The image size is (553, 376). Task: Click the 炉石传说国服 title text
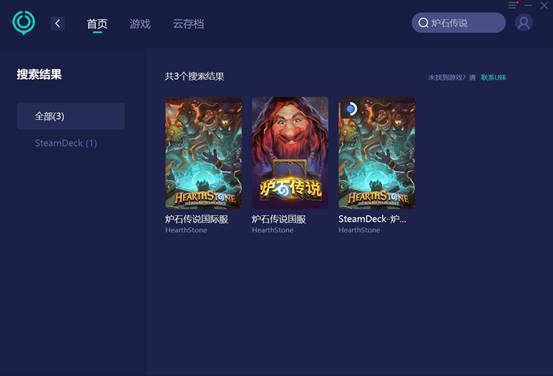click(279, 219)
